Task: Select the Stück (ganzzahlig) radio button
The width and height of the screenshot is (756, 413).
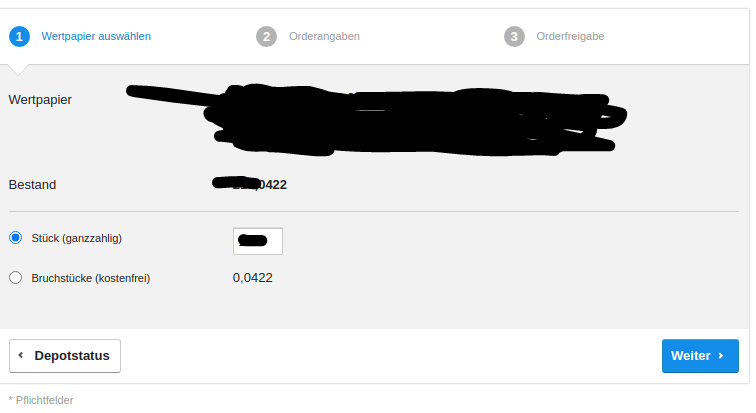Action: point(15,238)
